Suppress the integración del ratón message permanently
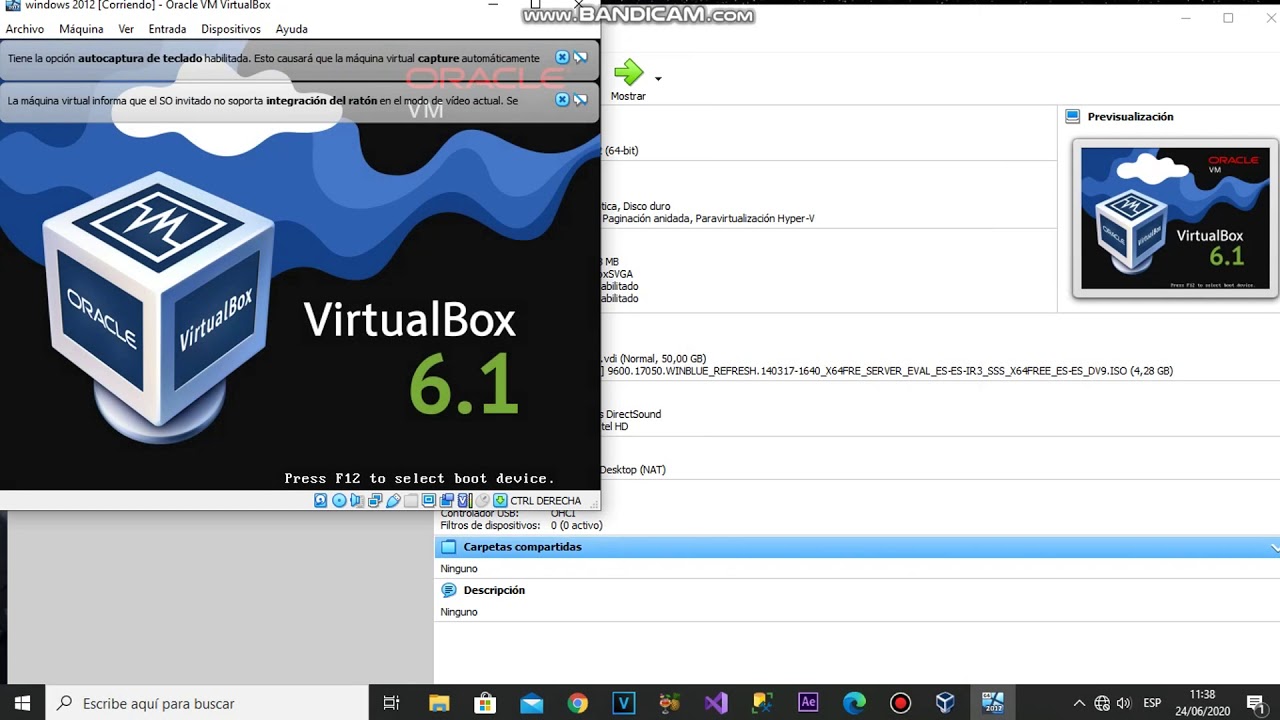 pos(580,100)
